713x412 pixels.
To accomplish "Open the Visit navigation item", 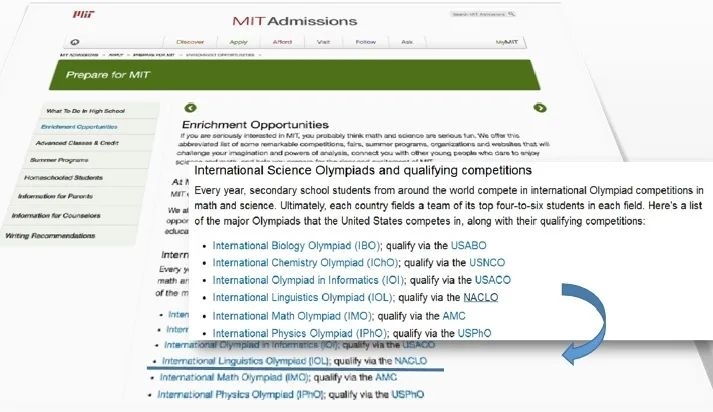I will (x=324, y=42).
